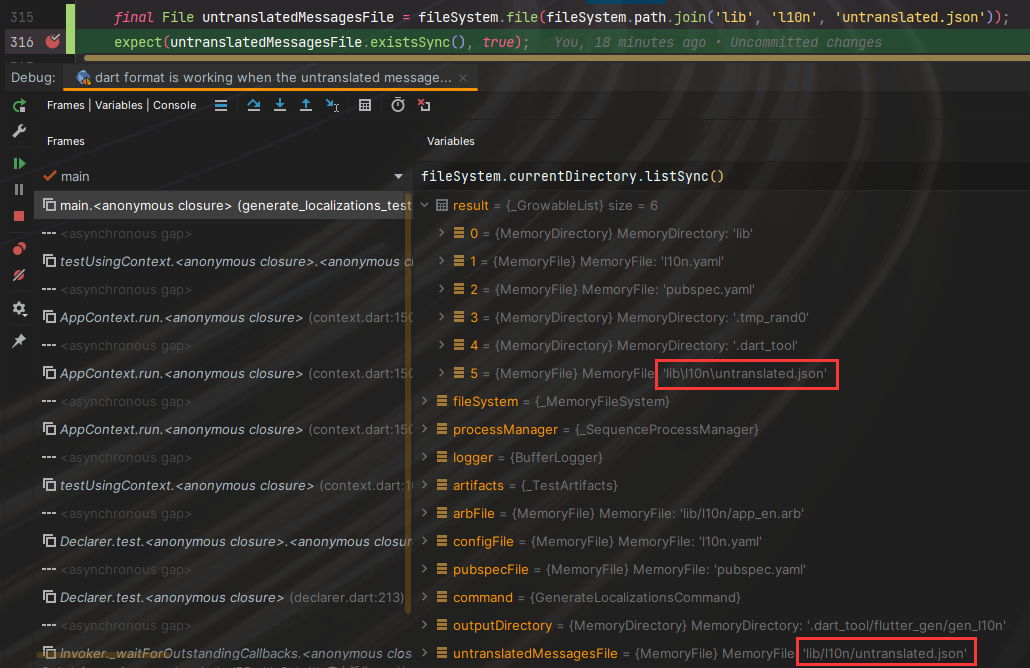
Task: Expand item 4 .dart_tool directory
Action: (441, 345)
